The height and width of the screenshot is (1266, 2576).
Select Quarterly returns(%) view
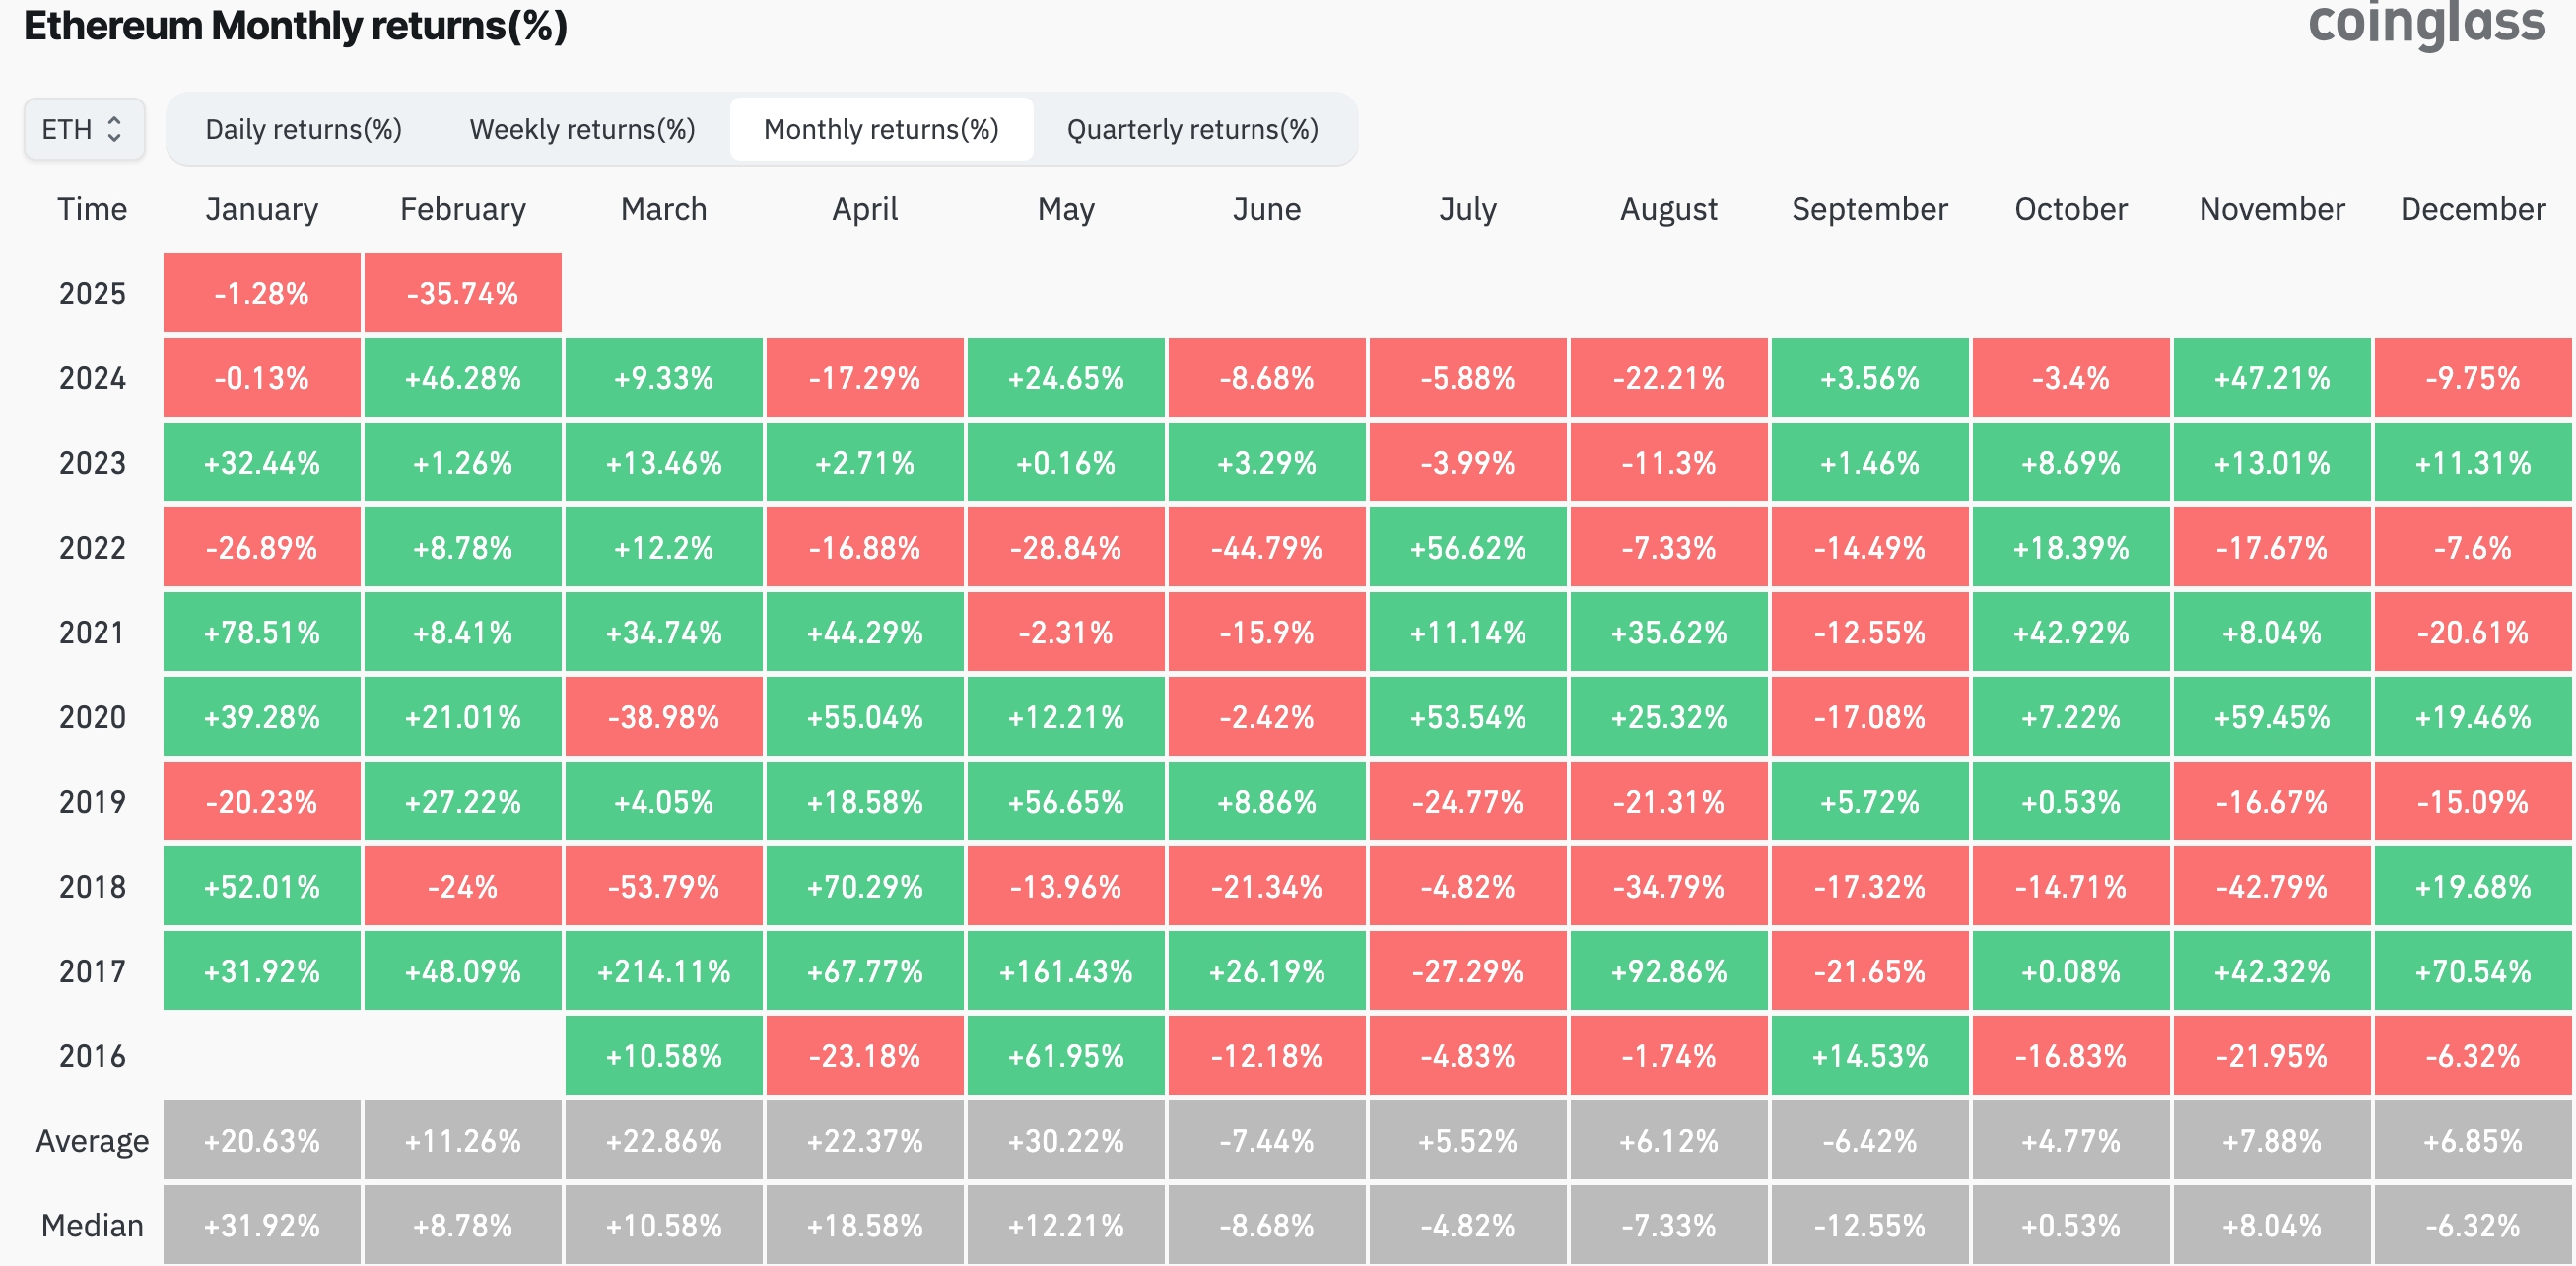point(1192,130)
